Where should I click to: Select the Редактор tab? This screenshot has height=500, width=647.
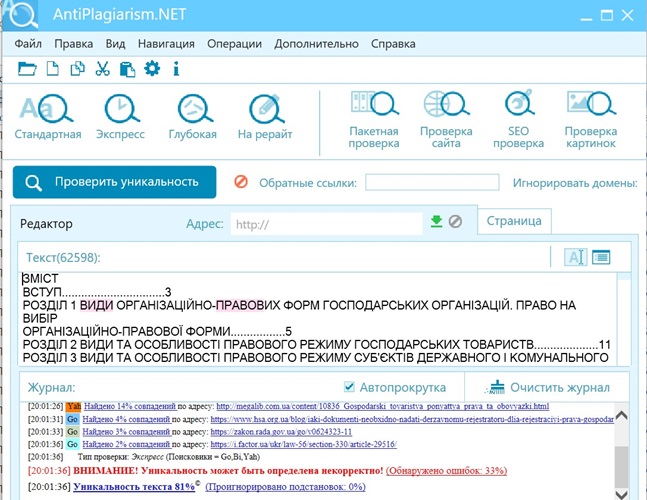[x=46, y=224]
